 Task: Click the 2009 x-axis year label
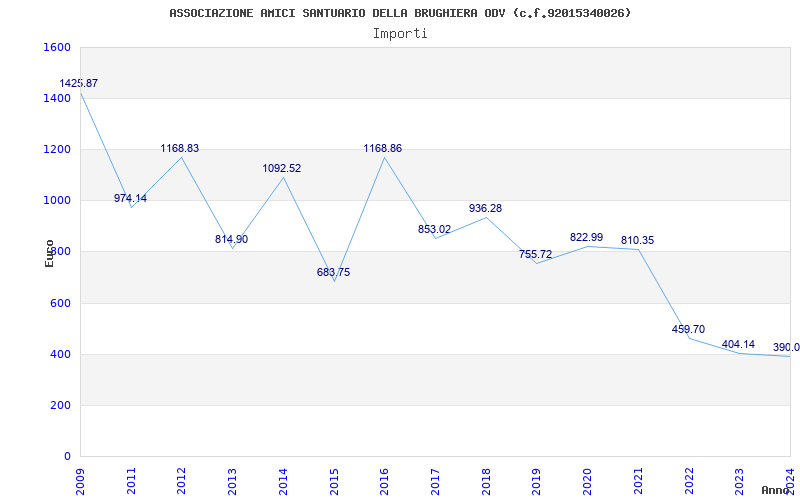(81, 481)
